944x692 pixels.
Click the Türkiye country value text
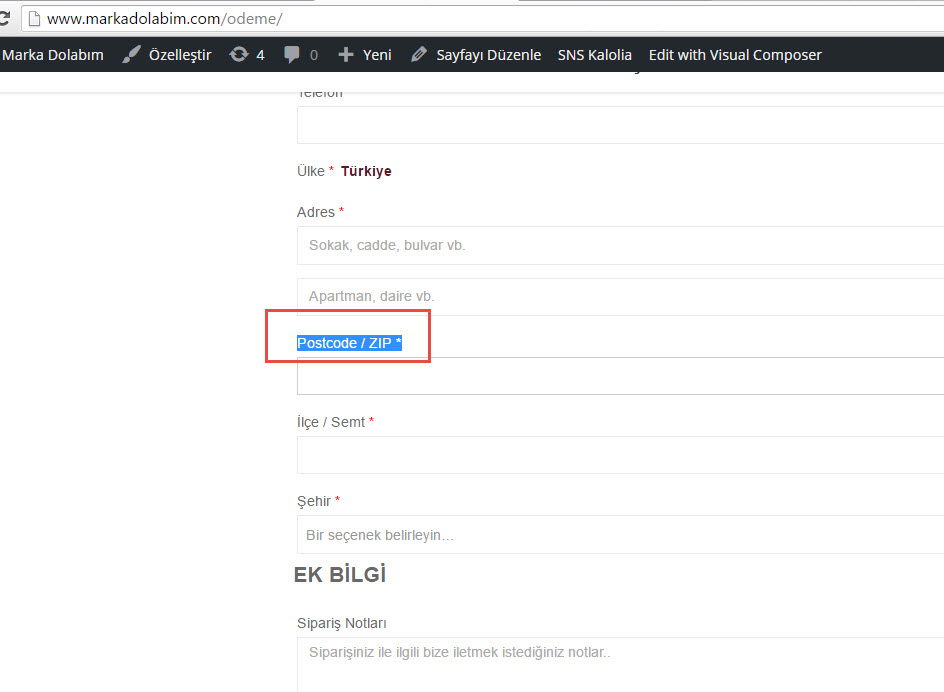click(x=366, y=171)
